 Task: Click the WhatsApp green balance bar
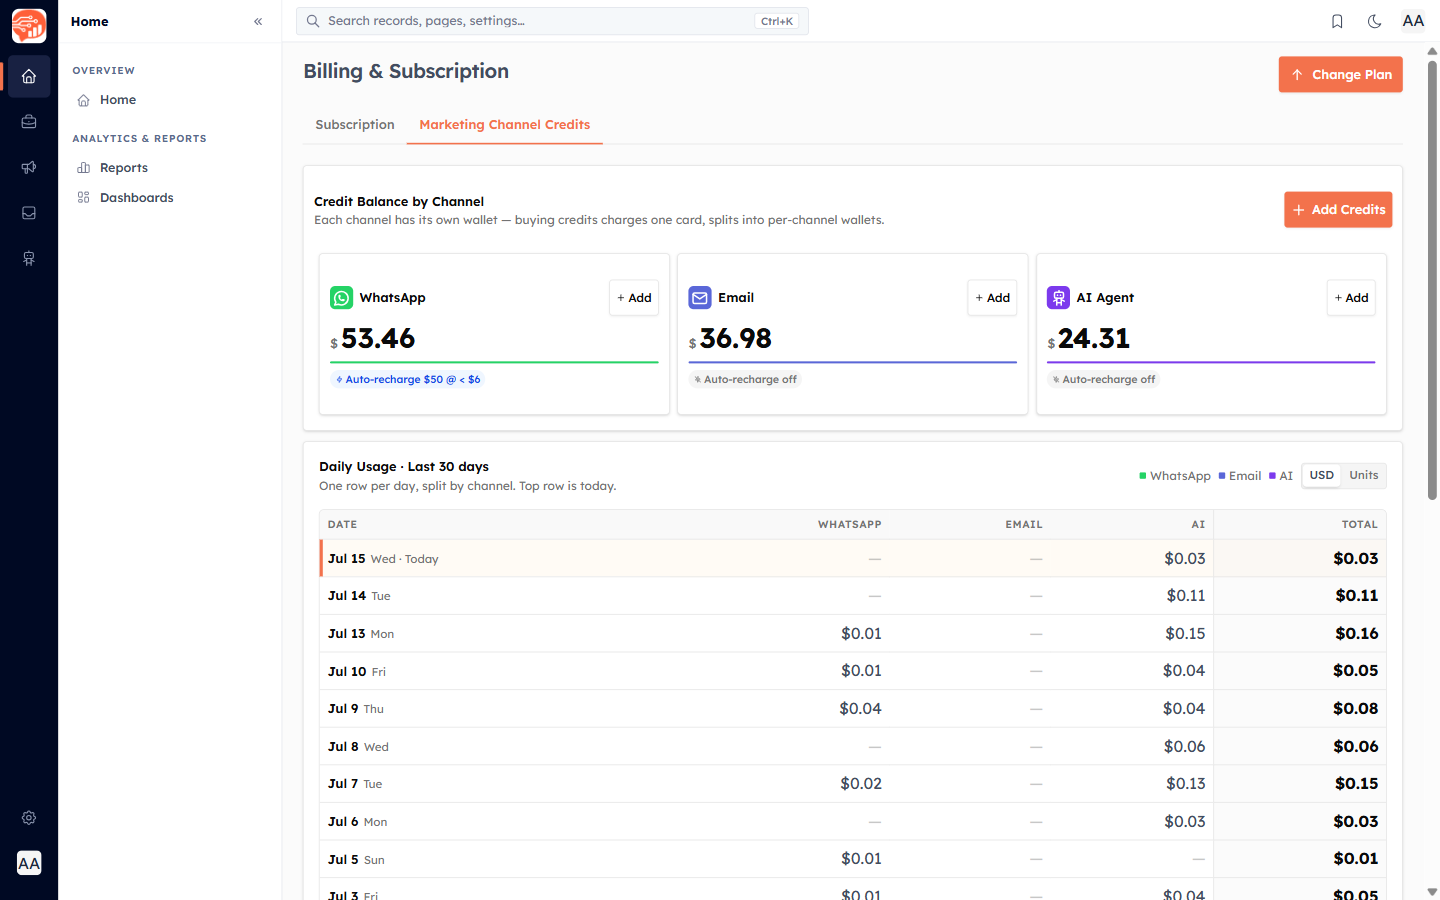pyautogui.click(x=494, y=362)
